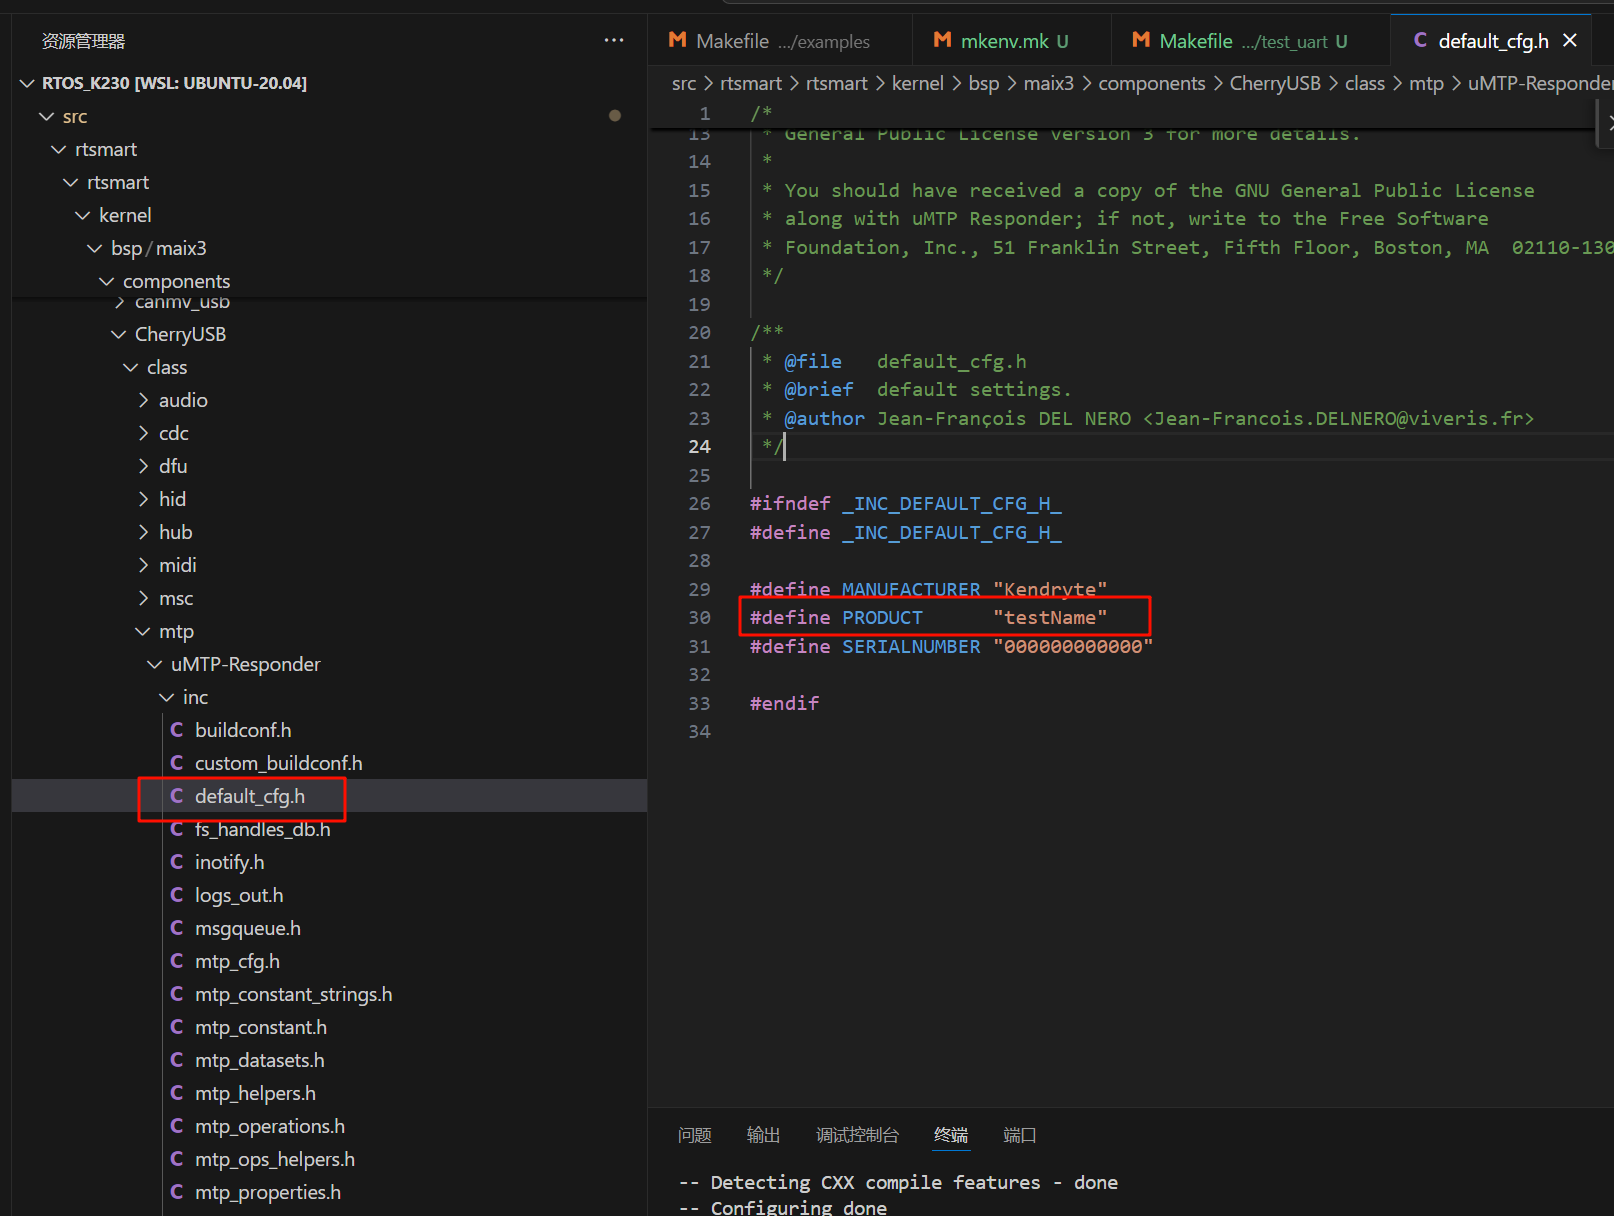
Task: Click the M icon on Makefile test_uart tab
Action: pos(1141,40)
